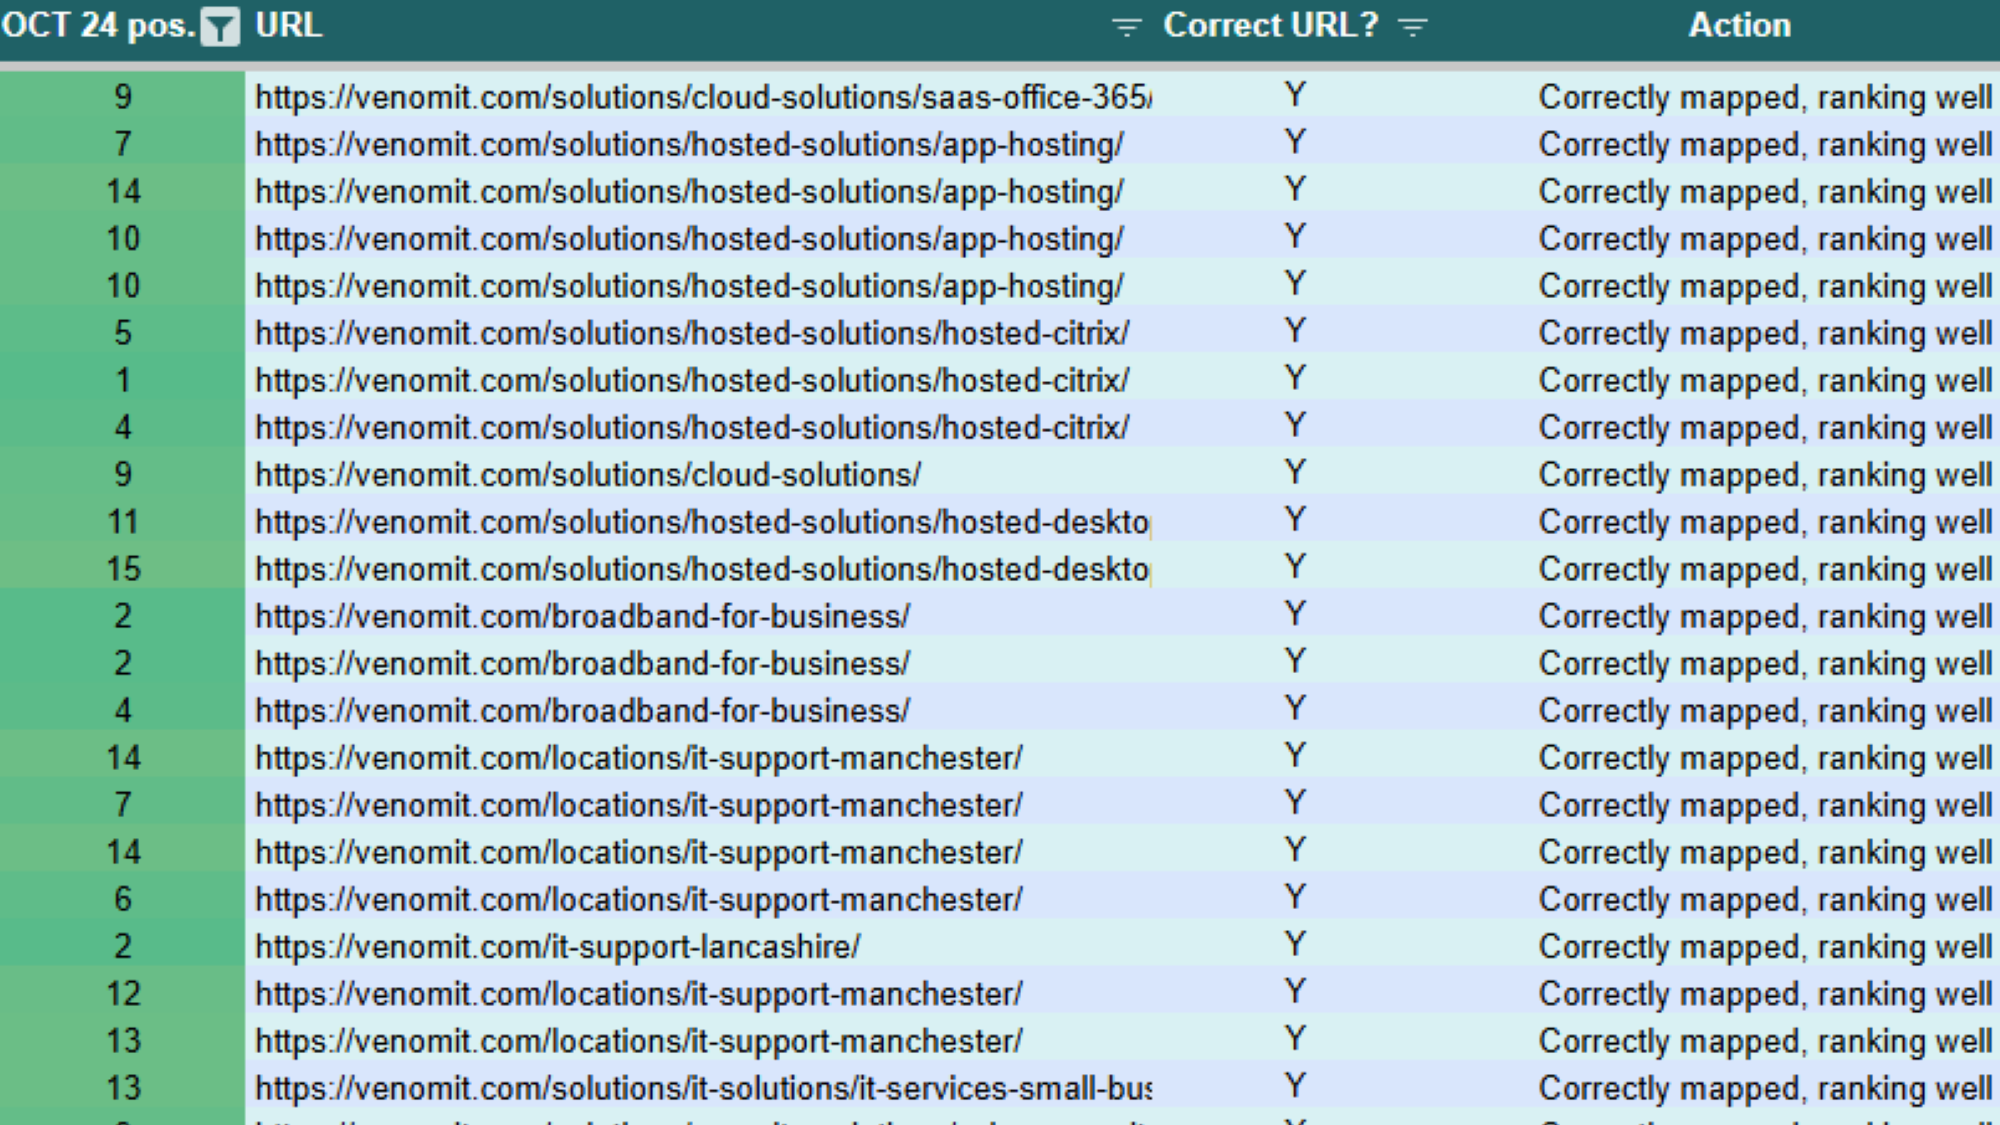Select the position cell showing 5
Screen dimensions: 2000x1125
(x=123, y=333)
